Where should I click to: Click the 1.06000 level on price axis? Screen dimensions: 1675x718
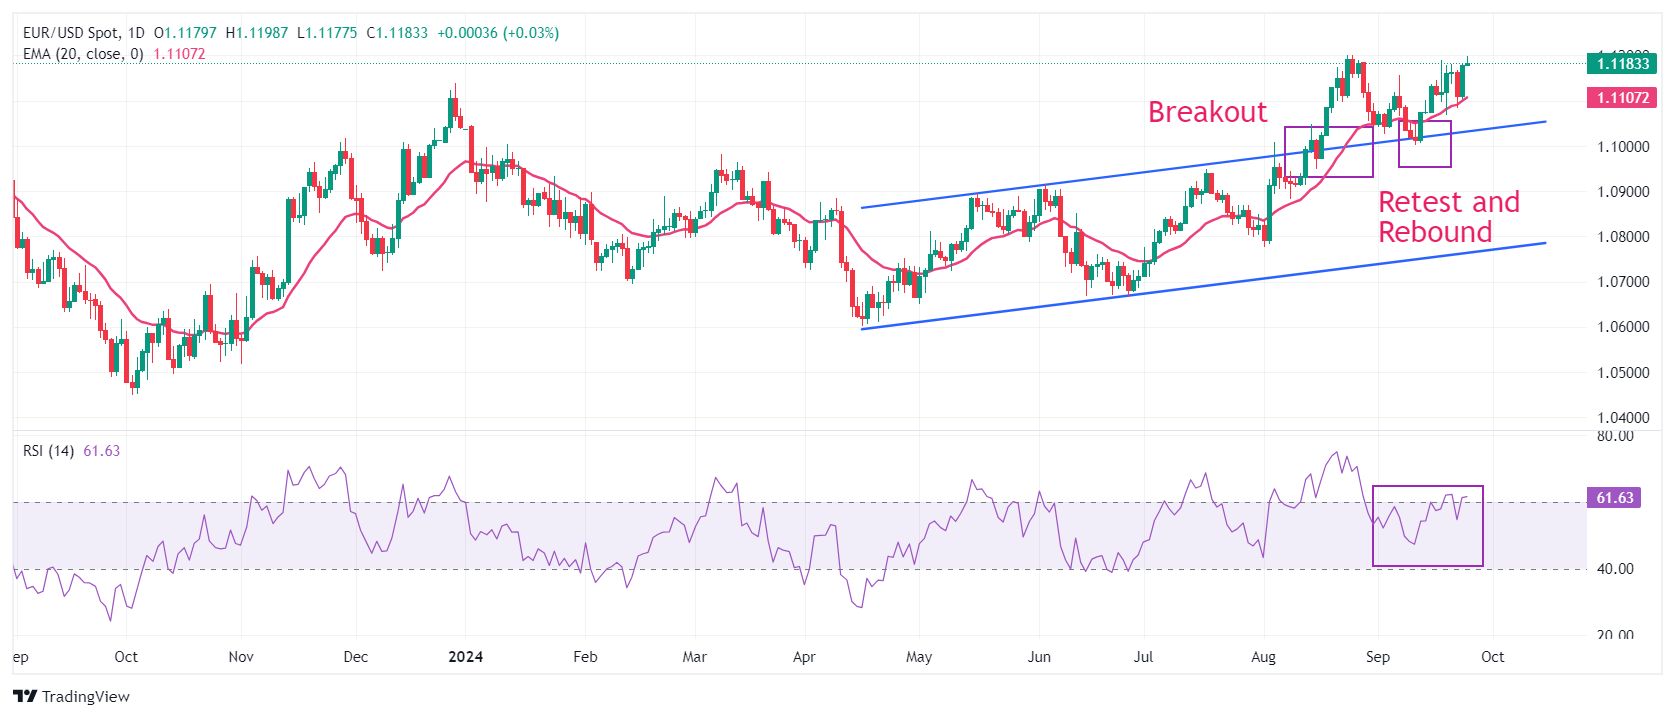1622,327
